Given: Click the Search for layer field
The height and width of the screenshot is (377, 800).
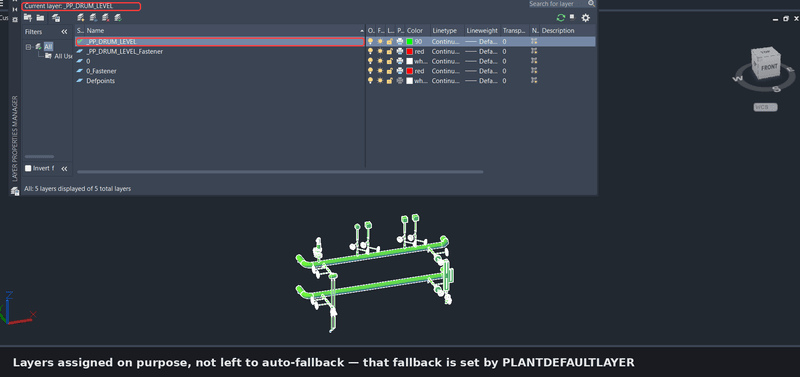Looking at the screenshot, I should coord(558,4).
